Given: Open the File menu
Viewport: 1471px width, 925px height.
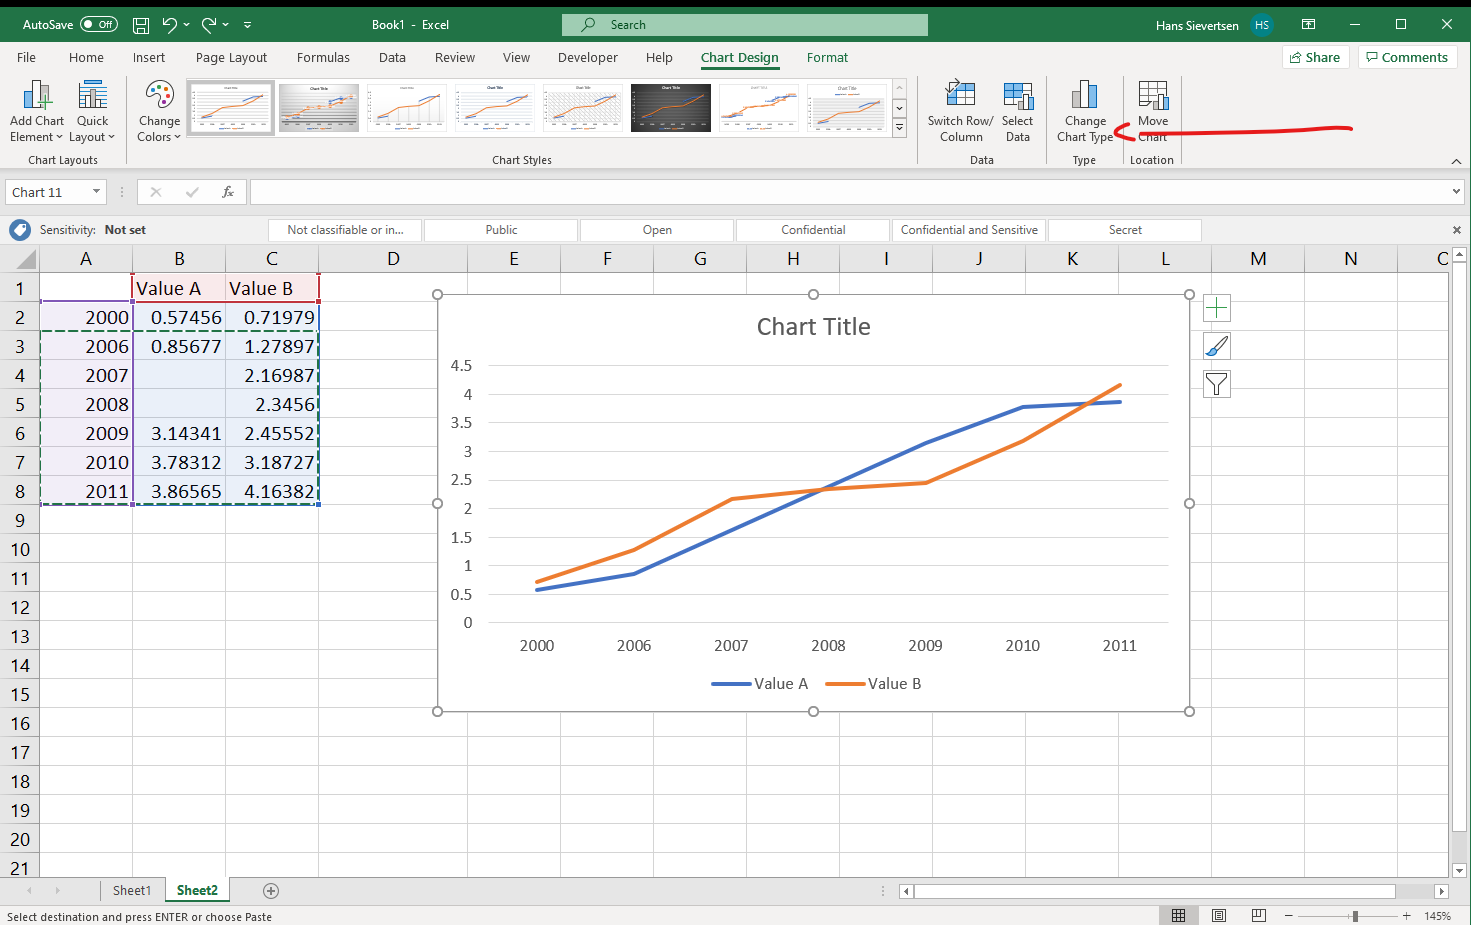Looking at the screenshot, I should (x=26, y=57).
